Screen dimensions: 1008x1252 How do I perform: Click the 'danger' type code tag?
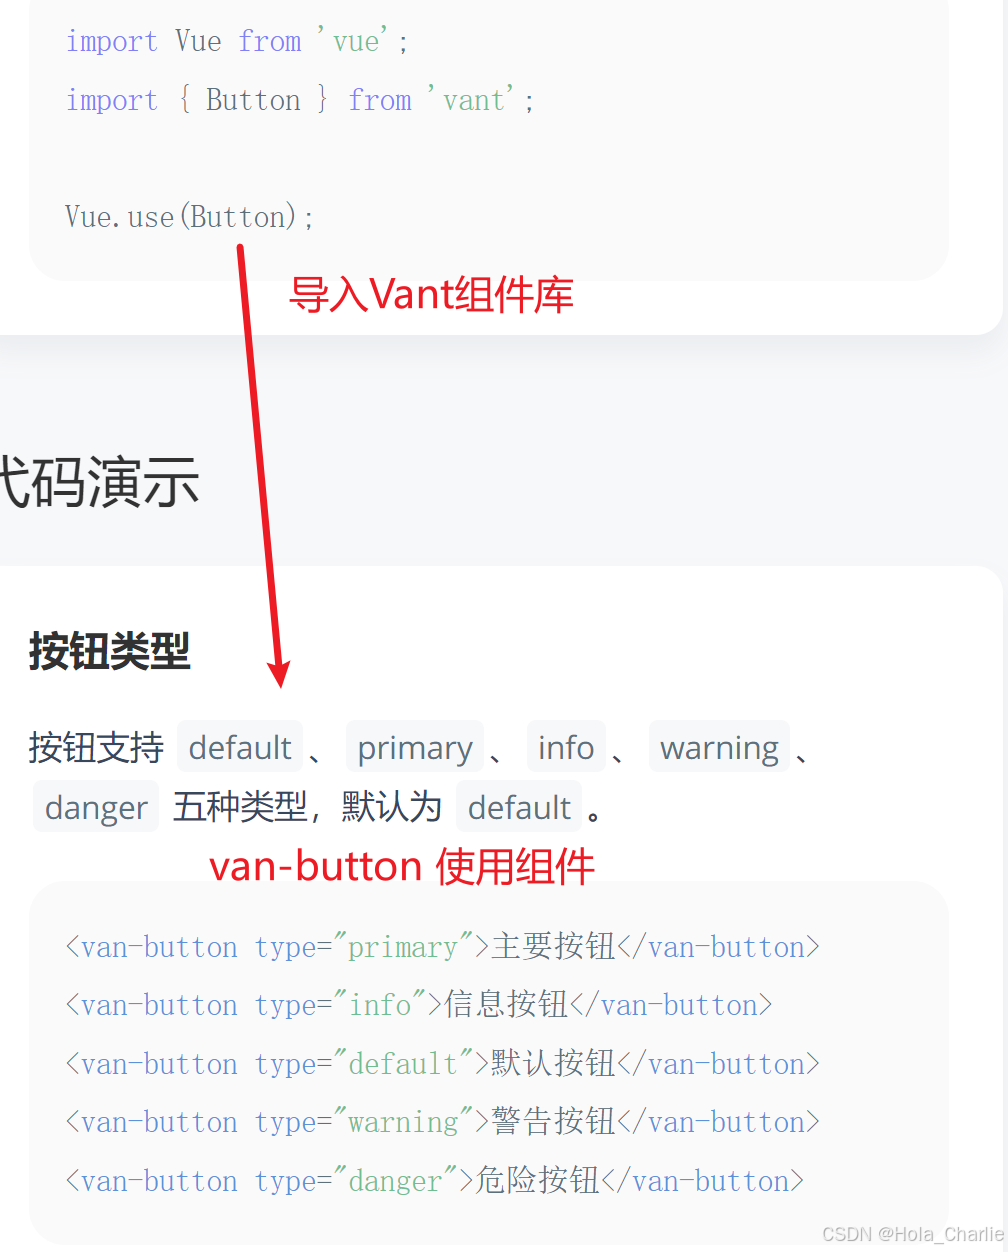pyautogui.click(x=96, y=806)
